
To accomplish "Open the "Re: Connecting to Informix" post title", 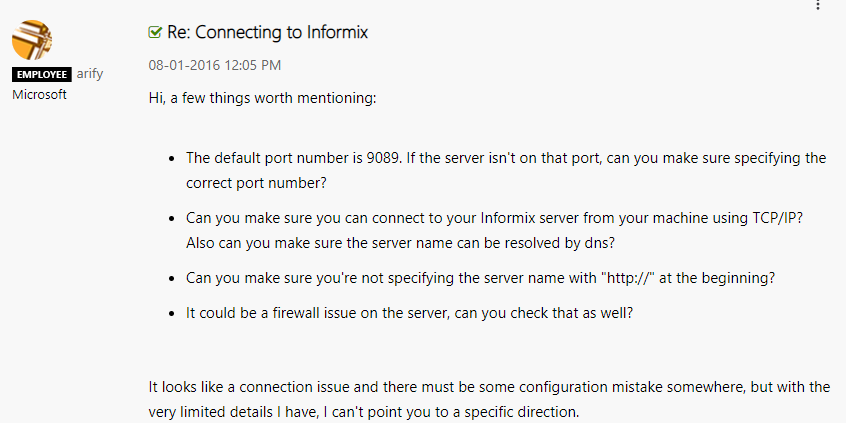I will point(268,32).
